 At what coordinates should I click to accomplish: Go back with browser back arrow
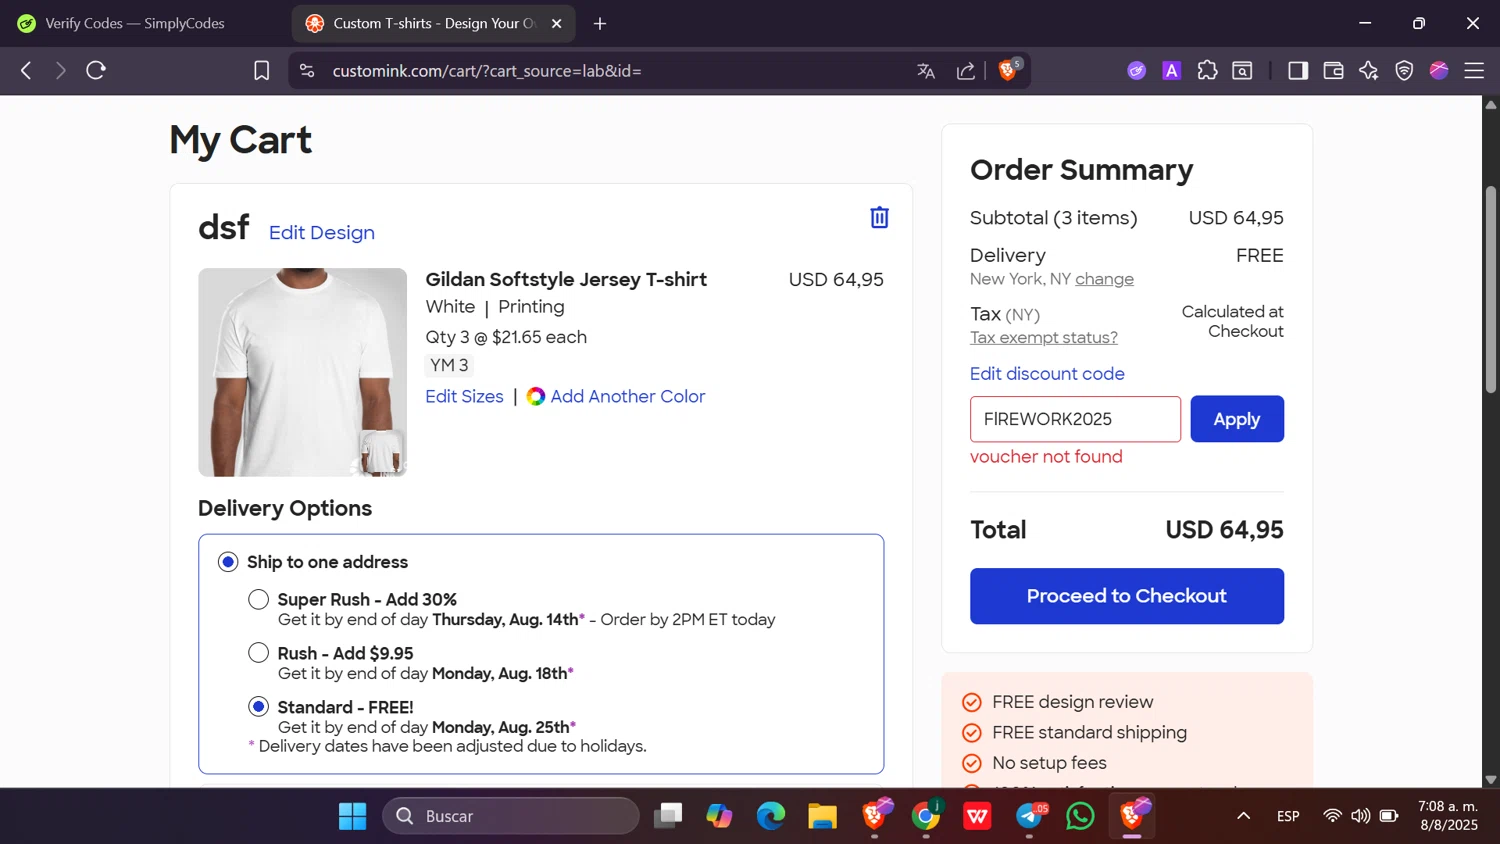pos(26,70)
